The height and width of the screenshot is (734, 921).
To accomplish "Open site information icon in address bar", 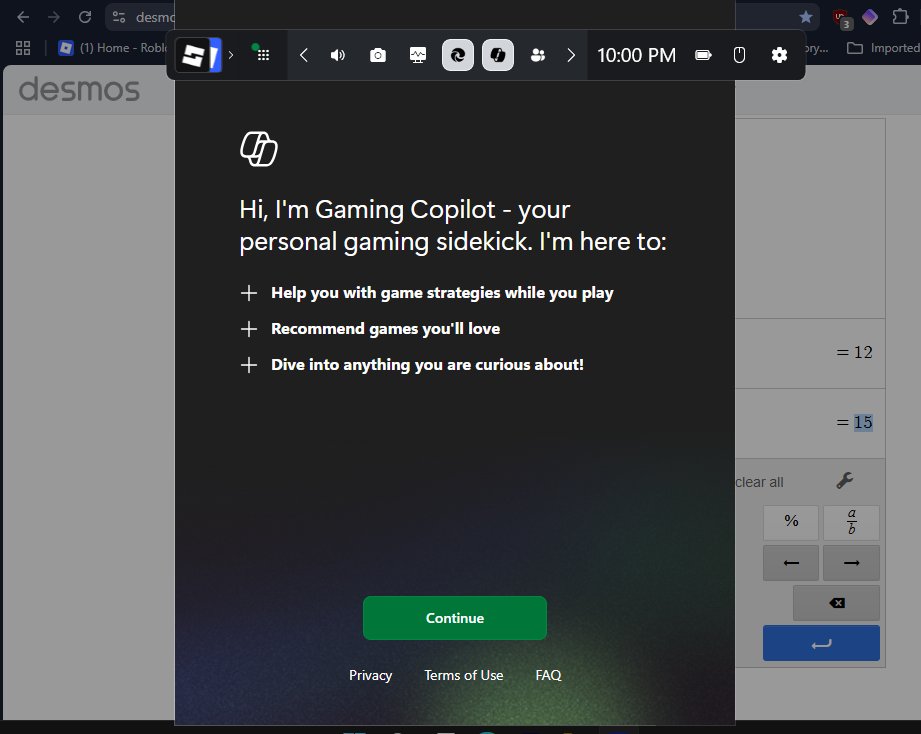I will pyautogui.click(x=119, y=17).
